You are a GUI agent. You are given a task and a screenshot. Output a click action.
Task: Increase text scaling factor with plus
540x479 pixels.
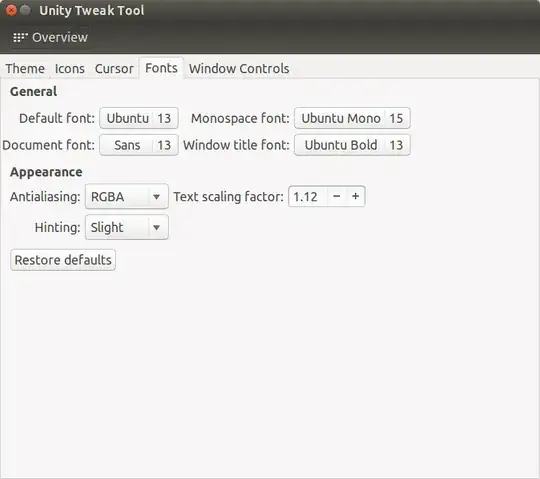click(355, 197)
